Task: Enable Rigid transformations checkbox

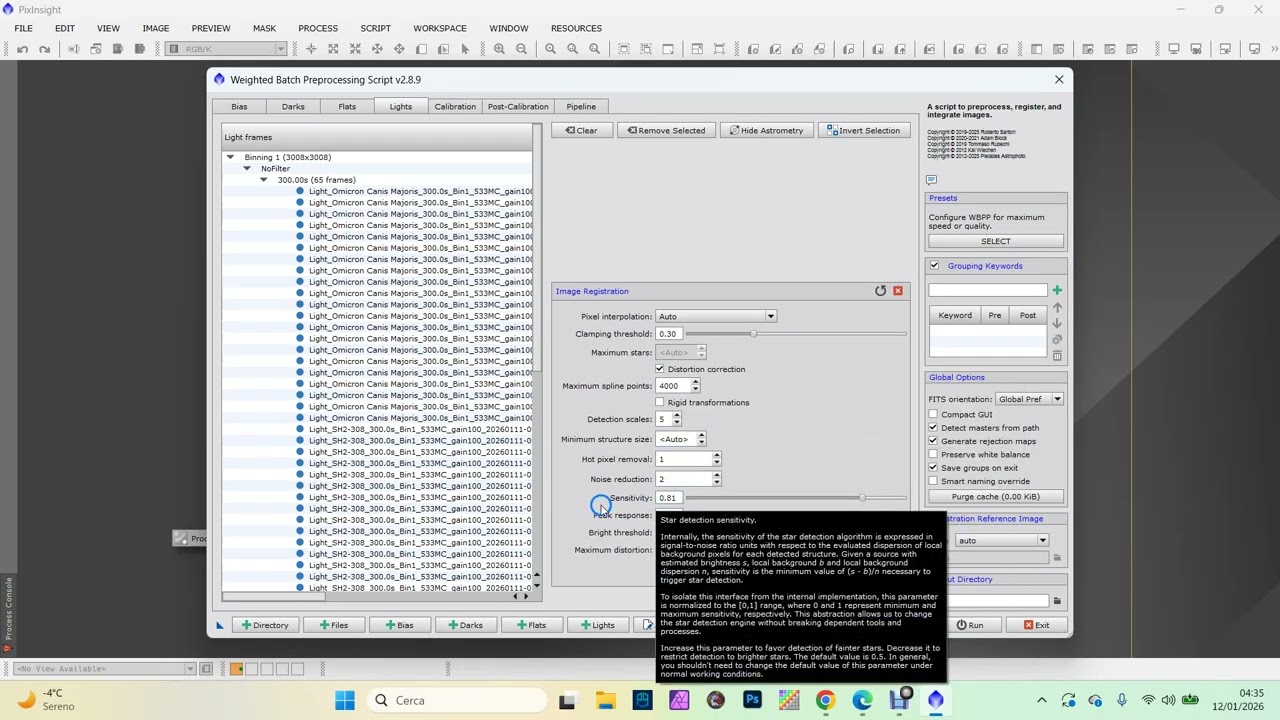Action: [x=660, y=402]
